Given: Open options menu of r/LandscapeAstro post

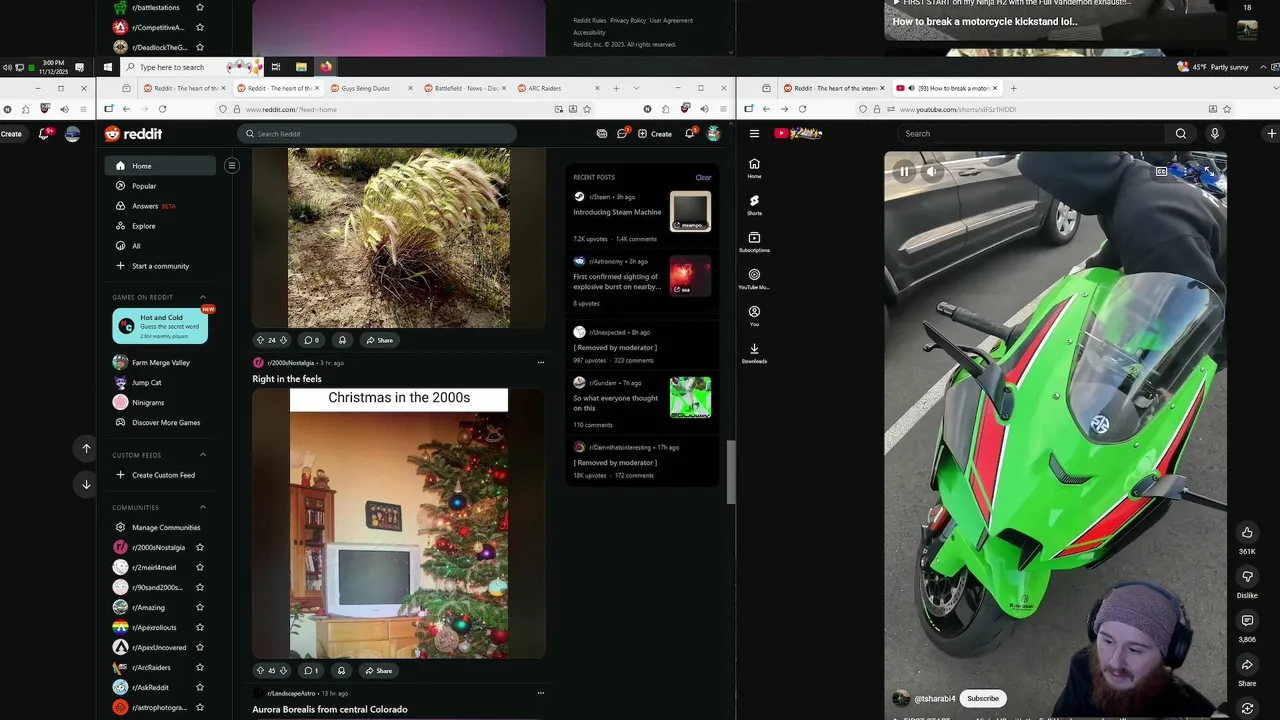Looking at the screenshot, I should coord(541,693).
